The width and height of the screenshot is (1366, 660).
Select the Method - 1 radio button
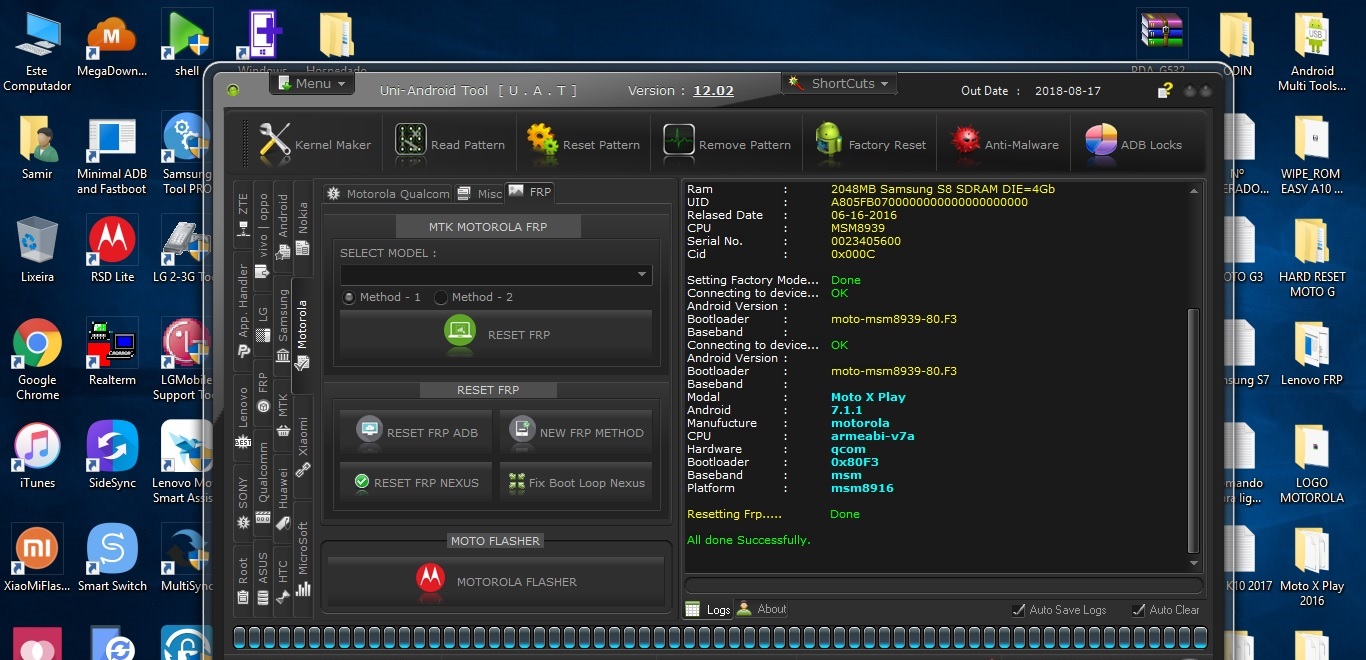coord(349,297)
